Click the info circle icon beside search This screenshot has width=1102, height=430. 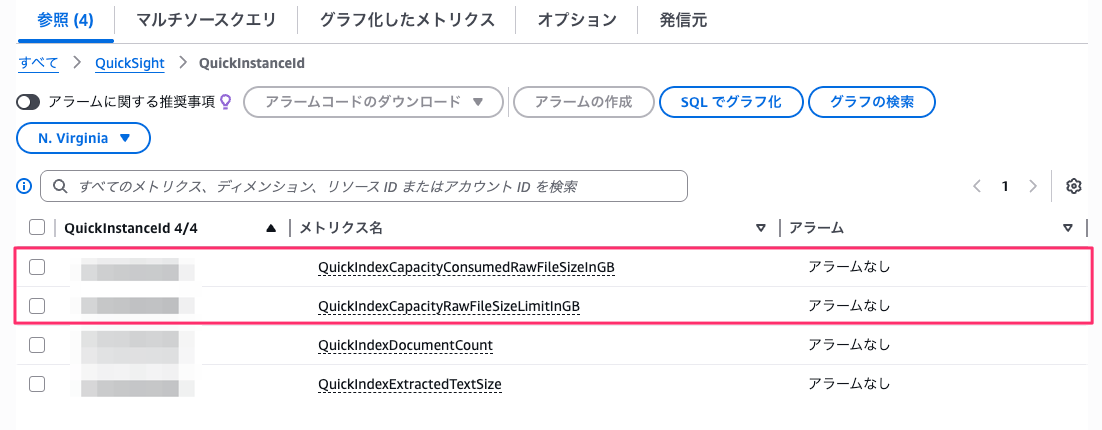(25, 186)
